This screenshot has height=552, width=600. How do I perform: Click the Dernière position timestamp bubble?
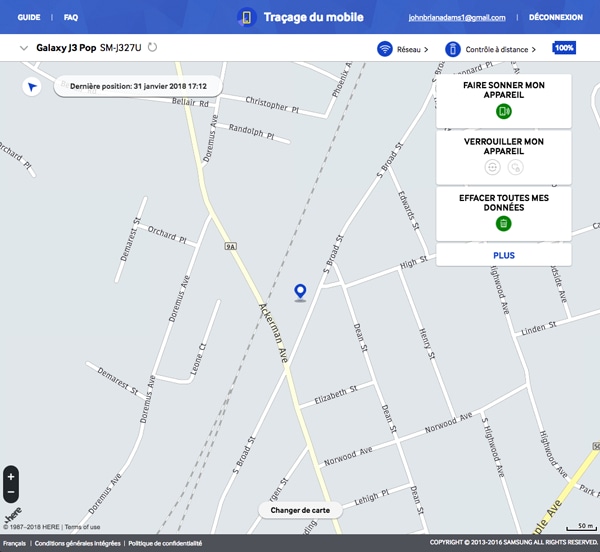[x=138, y=86]
